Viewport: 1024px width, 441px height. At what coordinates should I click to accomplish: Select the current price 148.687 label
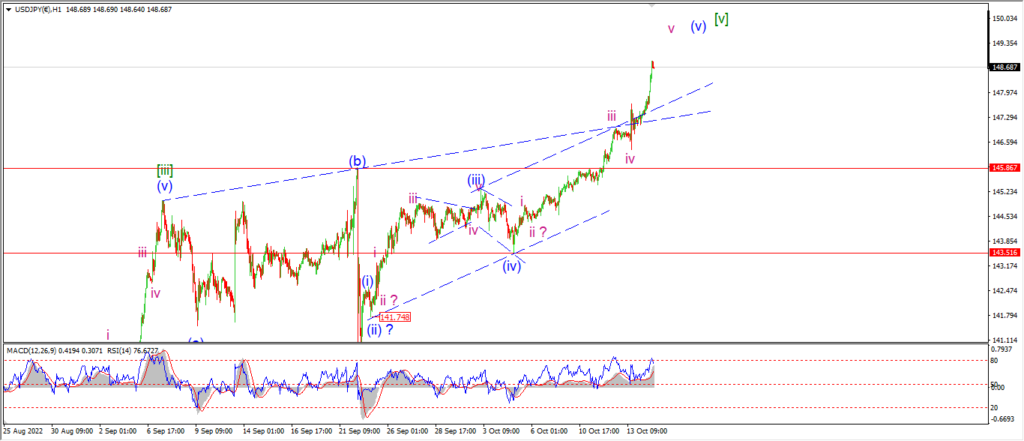pos(1004,67)
